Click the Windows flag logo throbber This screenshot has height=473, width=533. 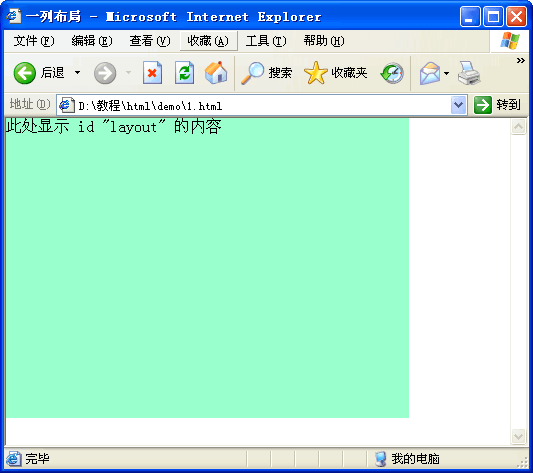coord(510,41)
